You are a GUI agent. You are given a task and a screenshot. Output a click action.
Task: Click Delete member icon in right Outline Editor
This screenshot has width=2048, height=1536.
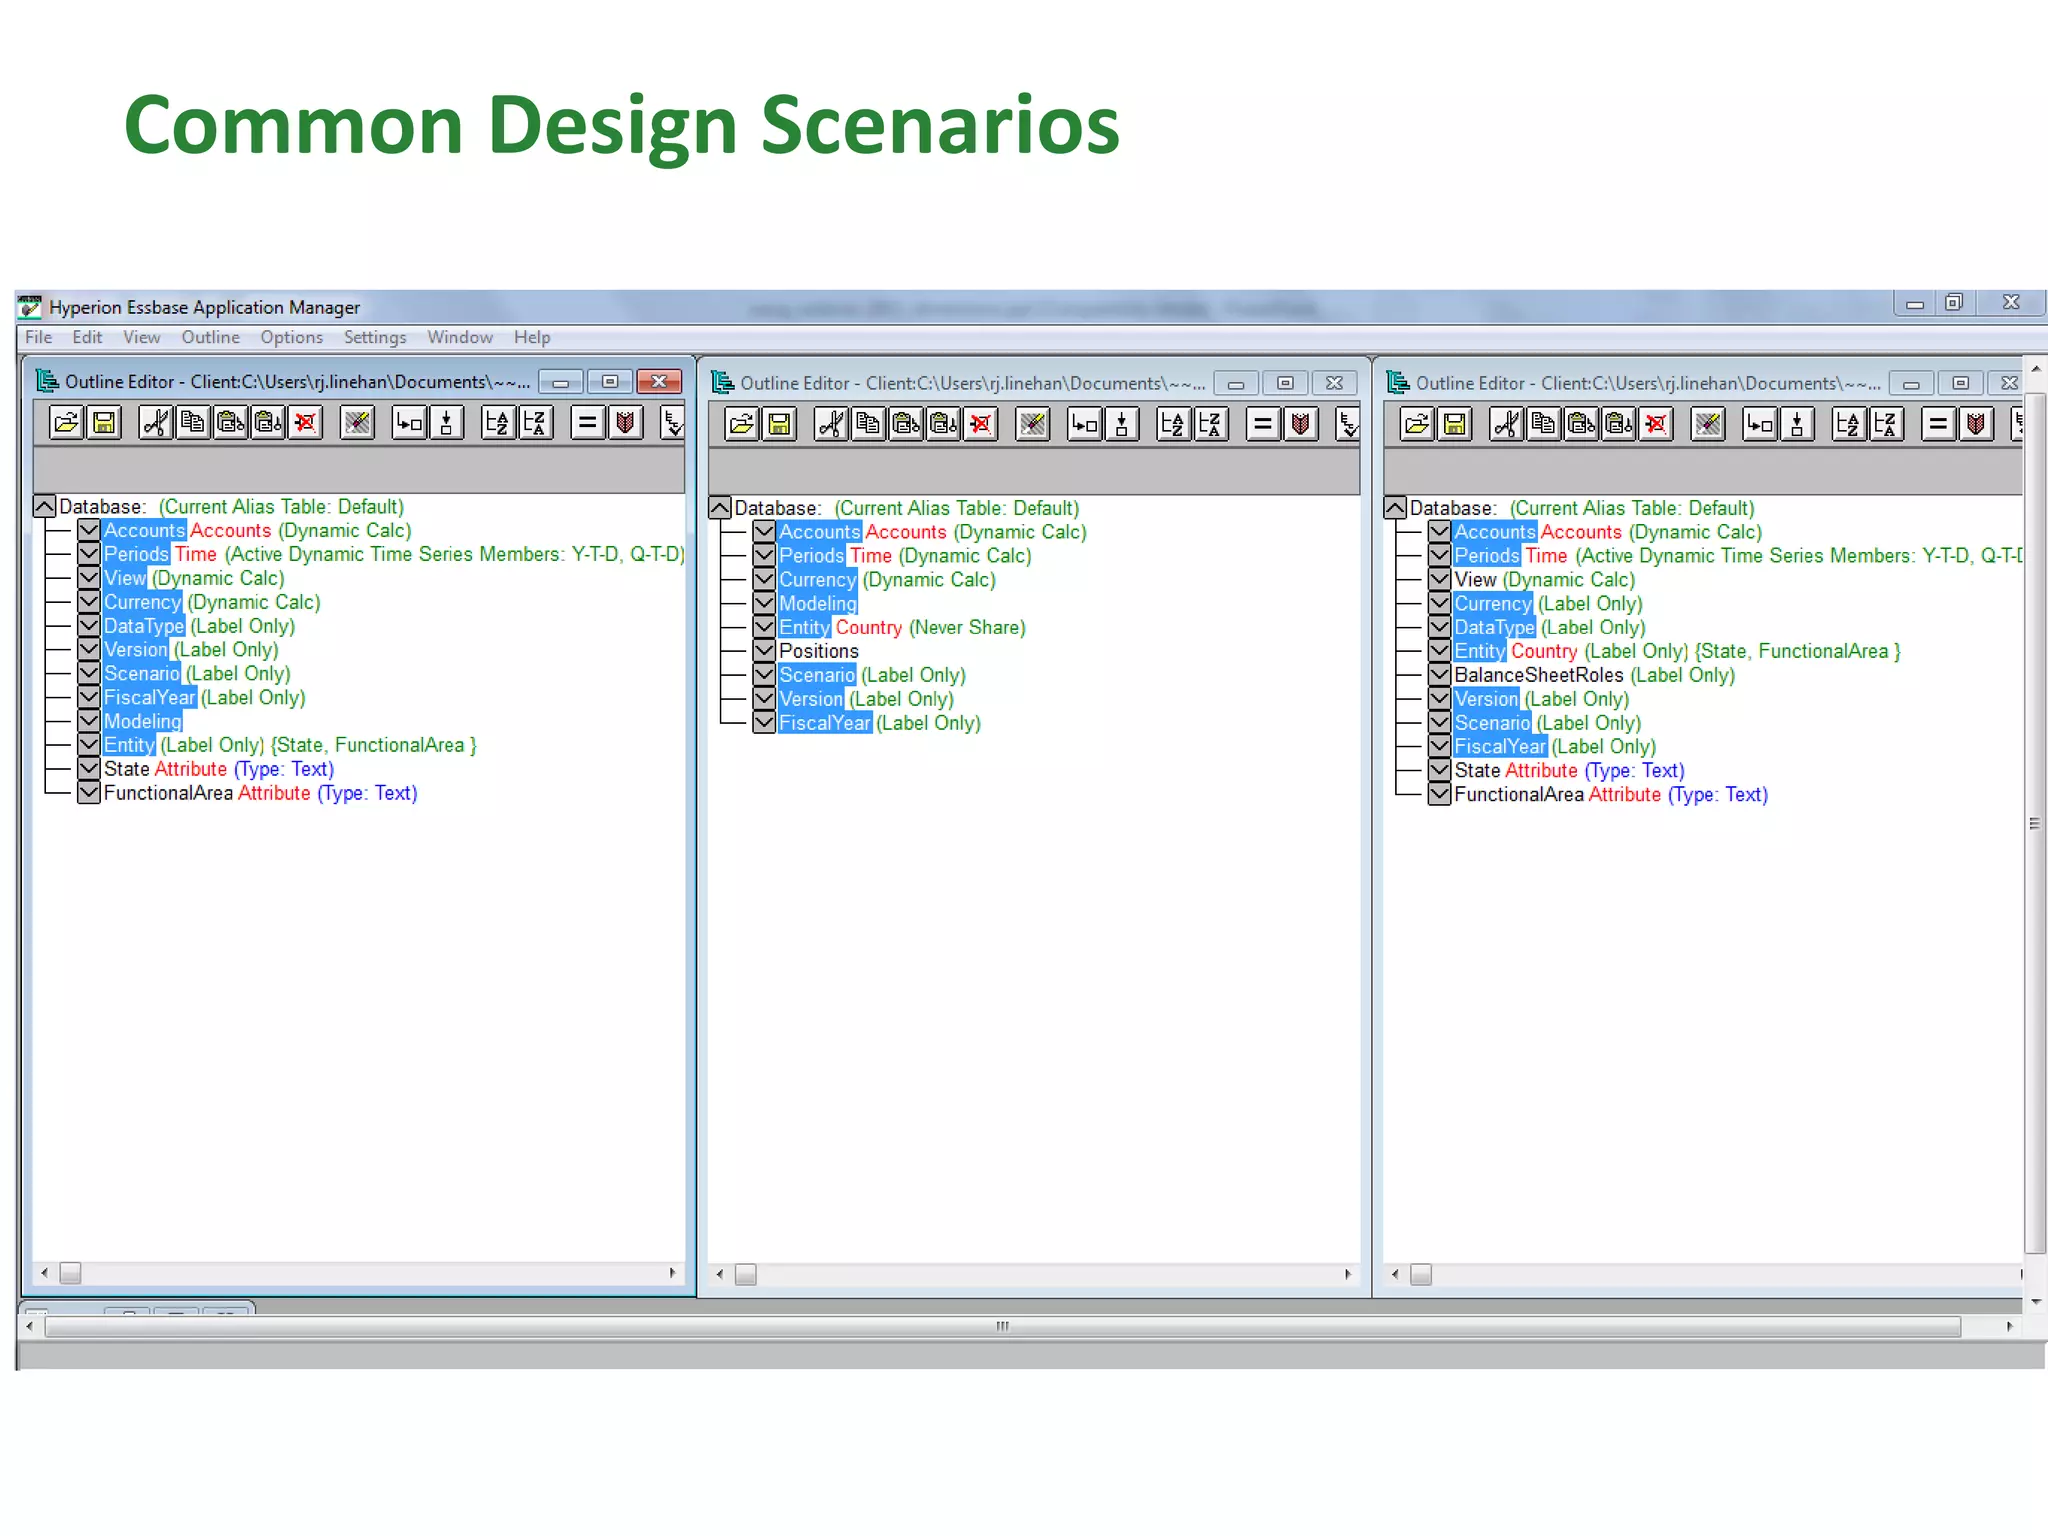coord(1656,425)
